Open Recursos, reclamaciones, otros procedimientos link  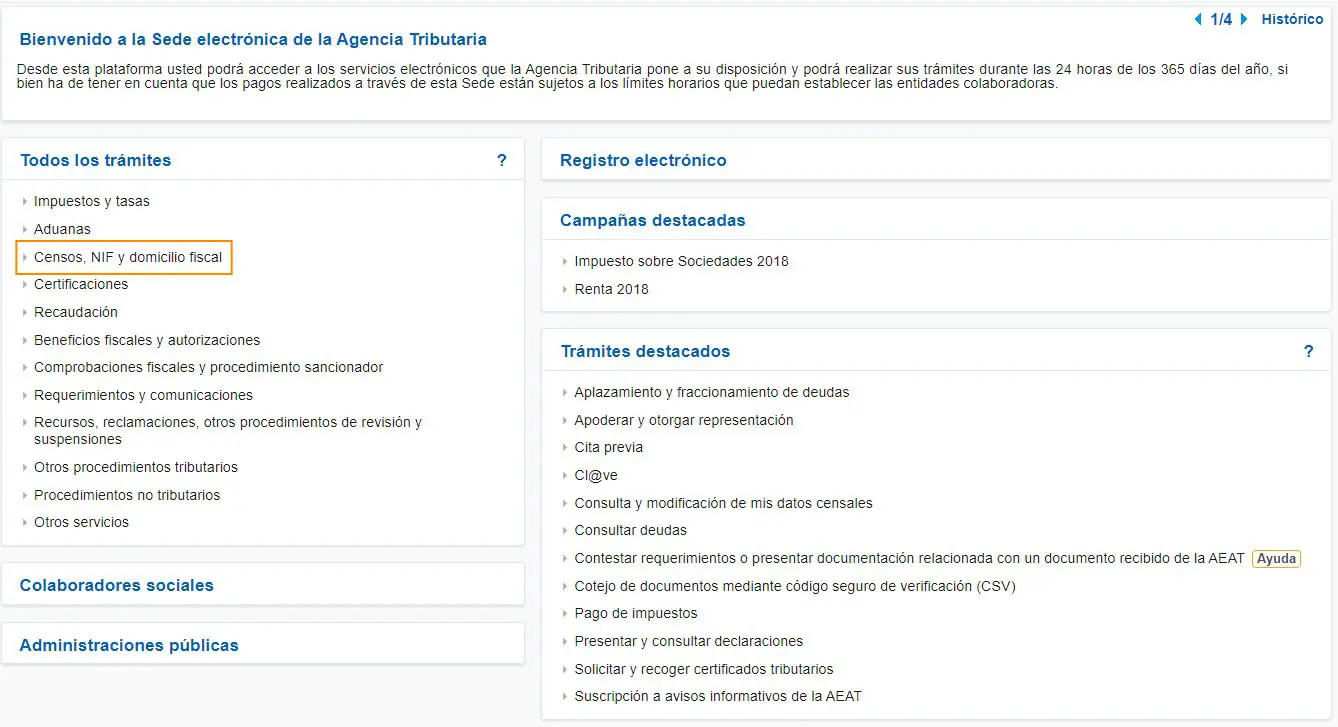click(x=228, y=430)
